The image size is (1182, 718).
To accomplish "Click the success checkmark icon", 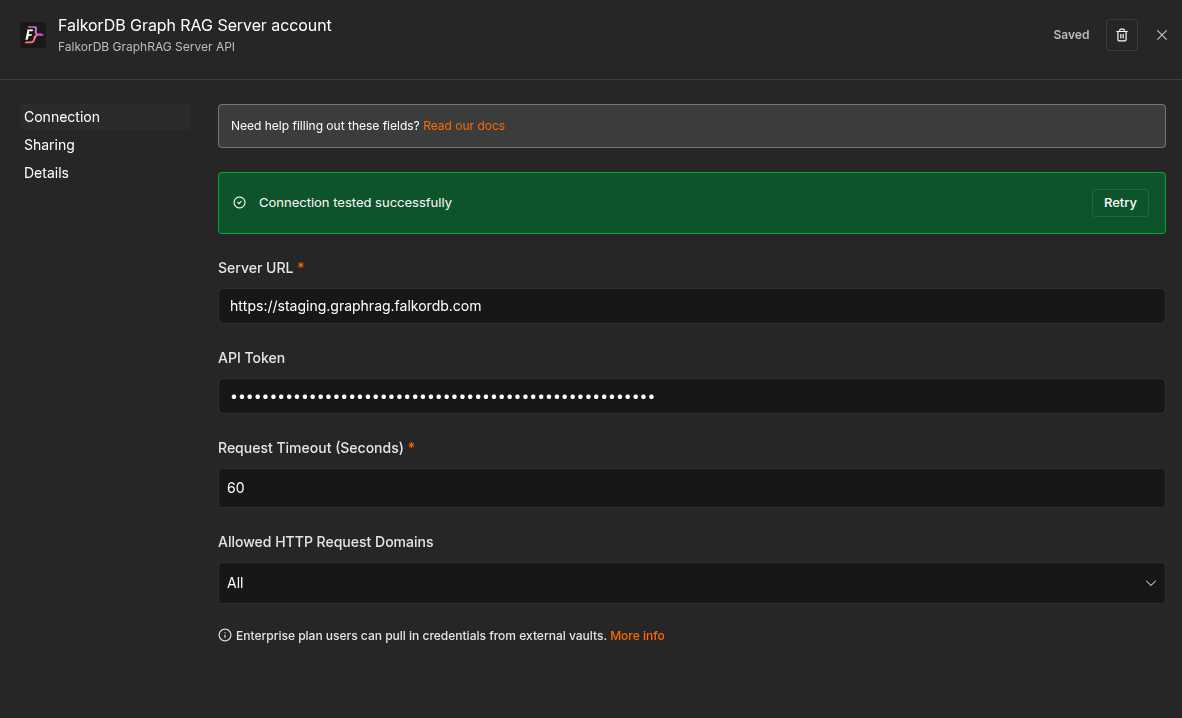I will coord(240,202).
